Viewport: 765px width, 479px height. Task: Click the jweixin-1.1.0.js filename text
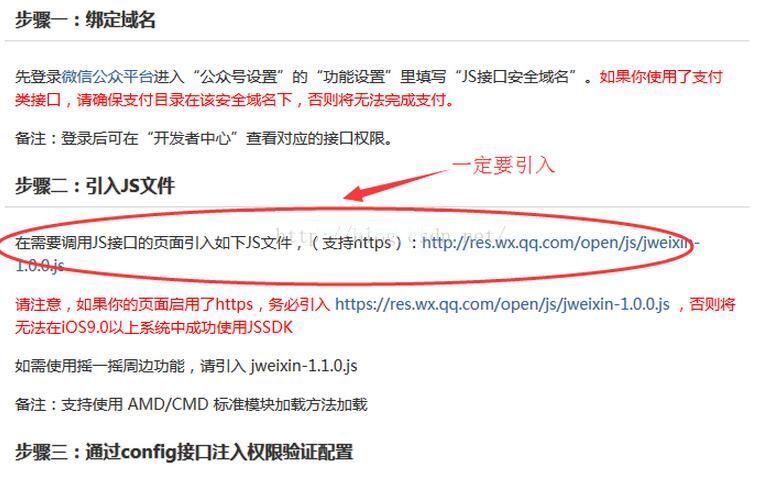click(x=304, y=366)
